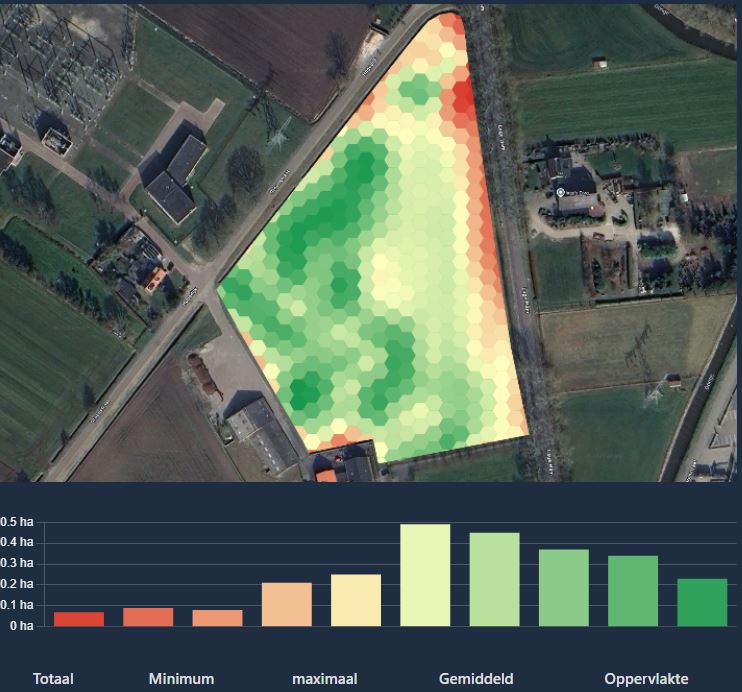Select the medium green ninth histogram bar
This screenshot has height=692, width=742.
[x=633, y=591]
